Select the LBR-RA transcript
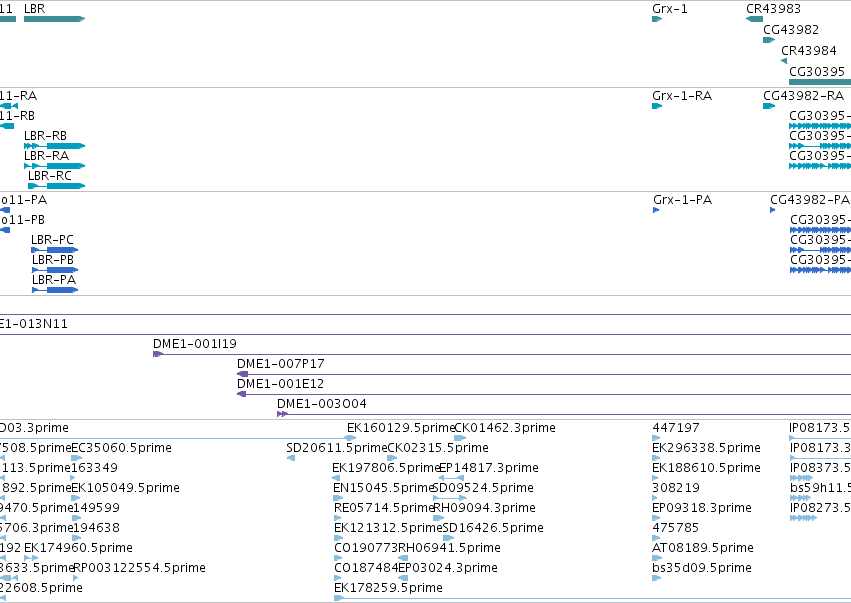 coord(54,166)
